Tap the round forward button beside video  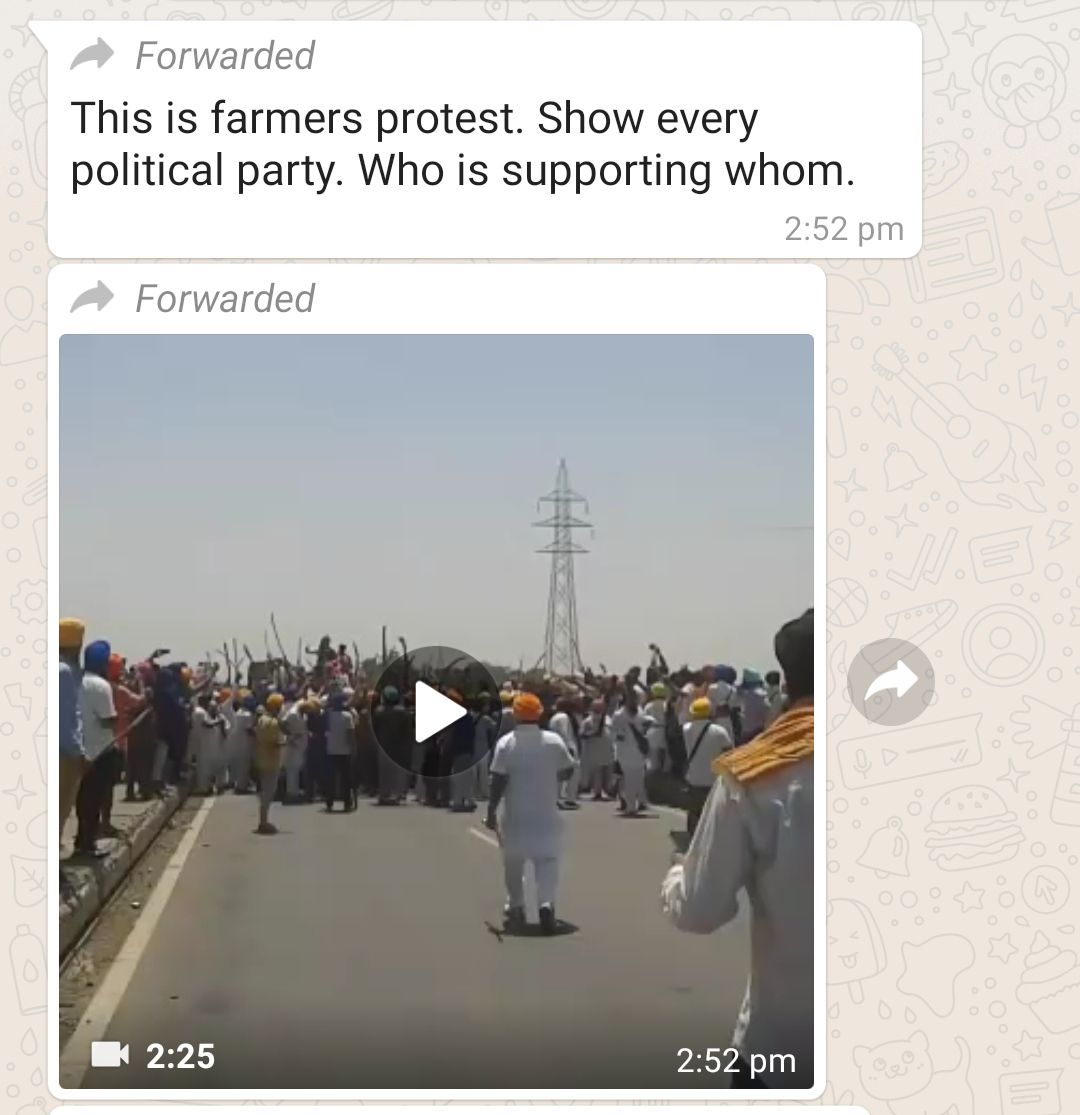click(x=891, y=682)
